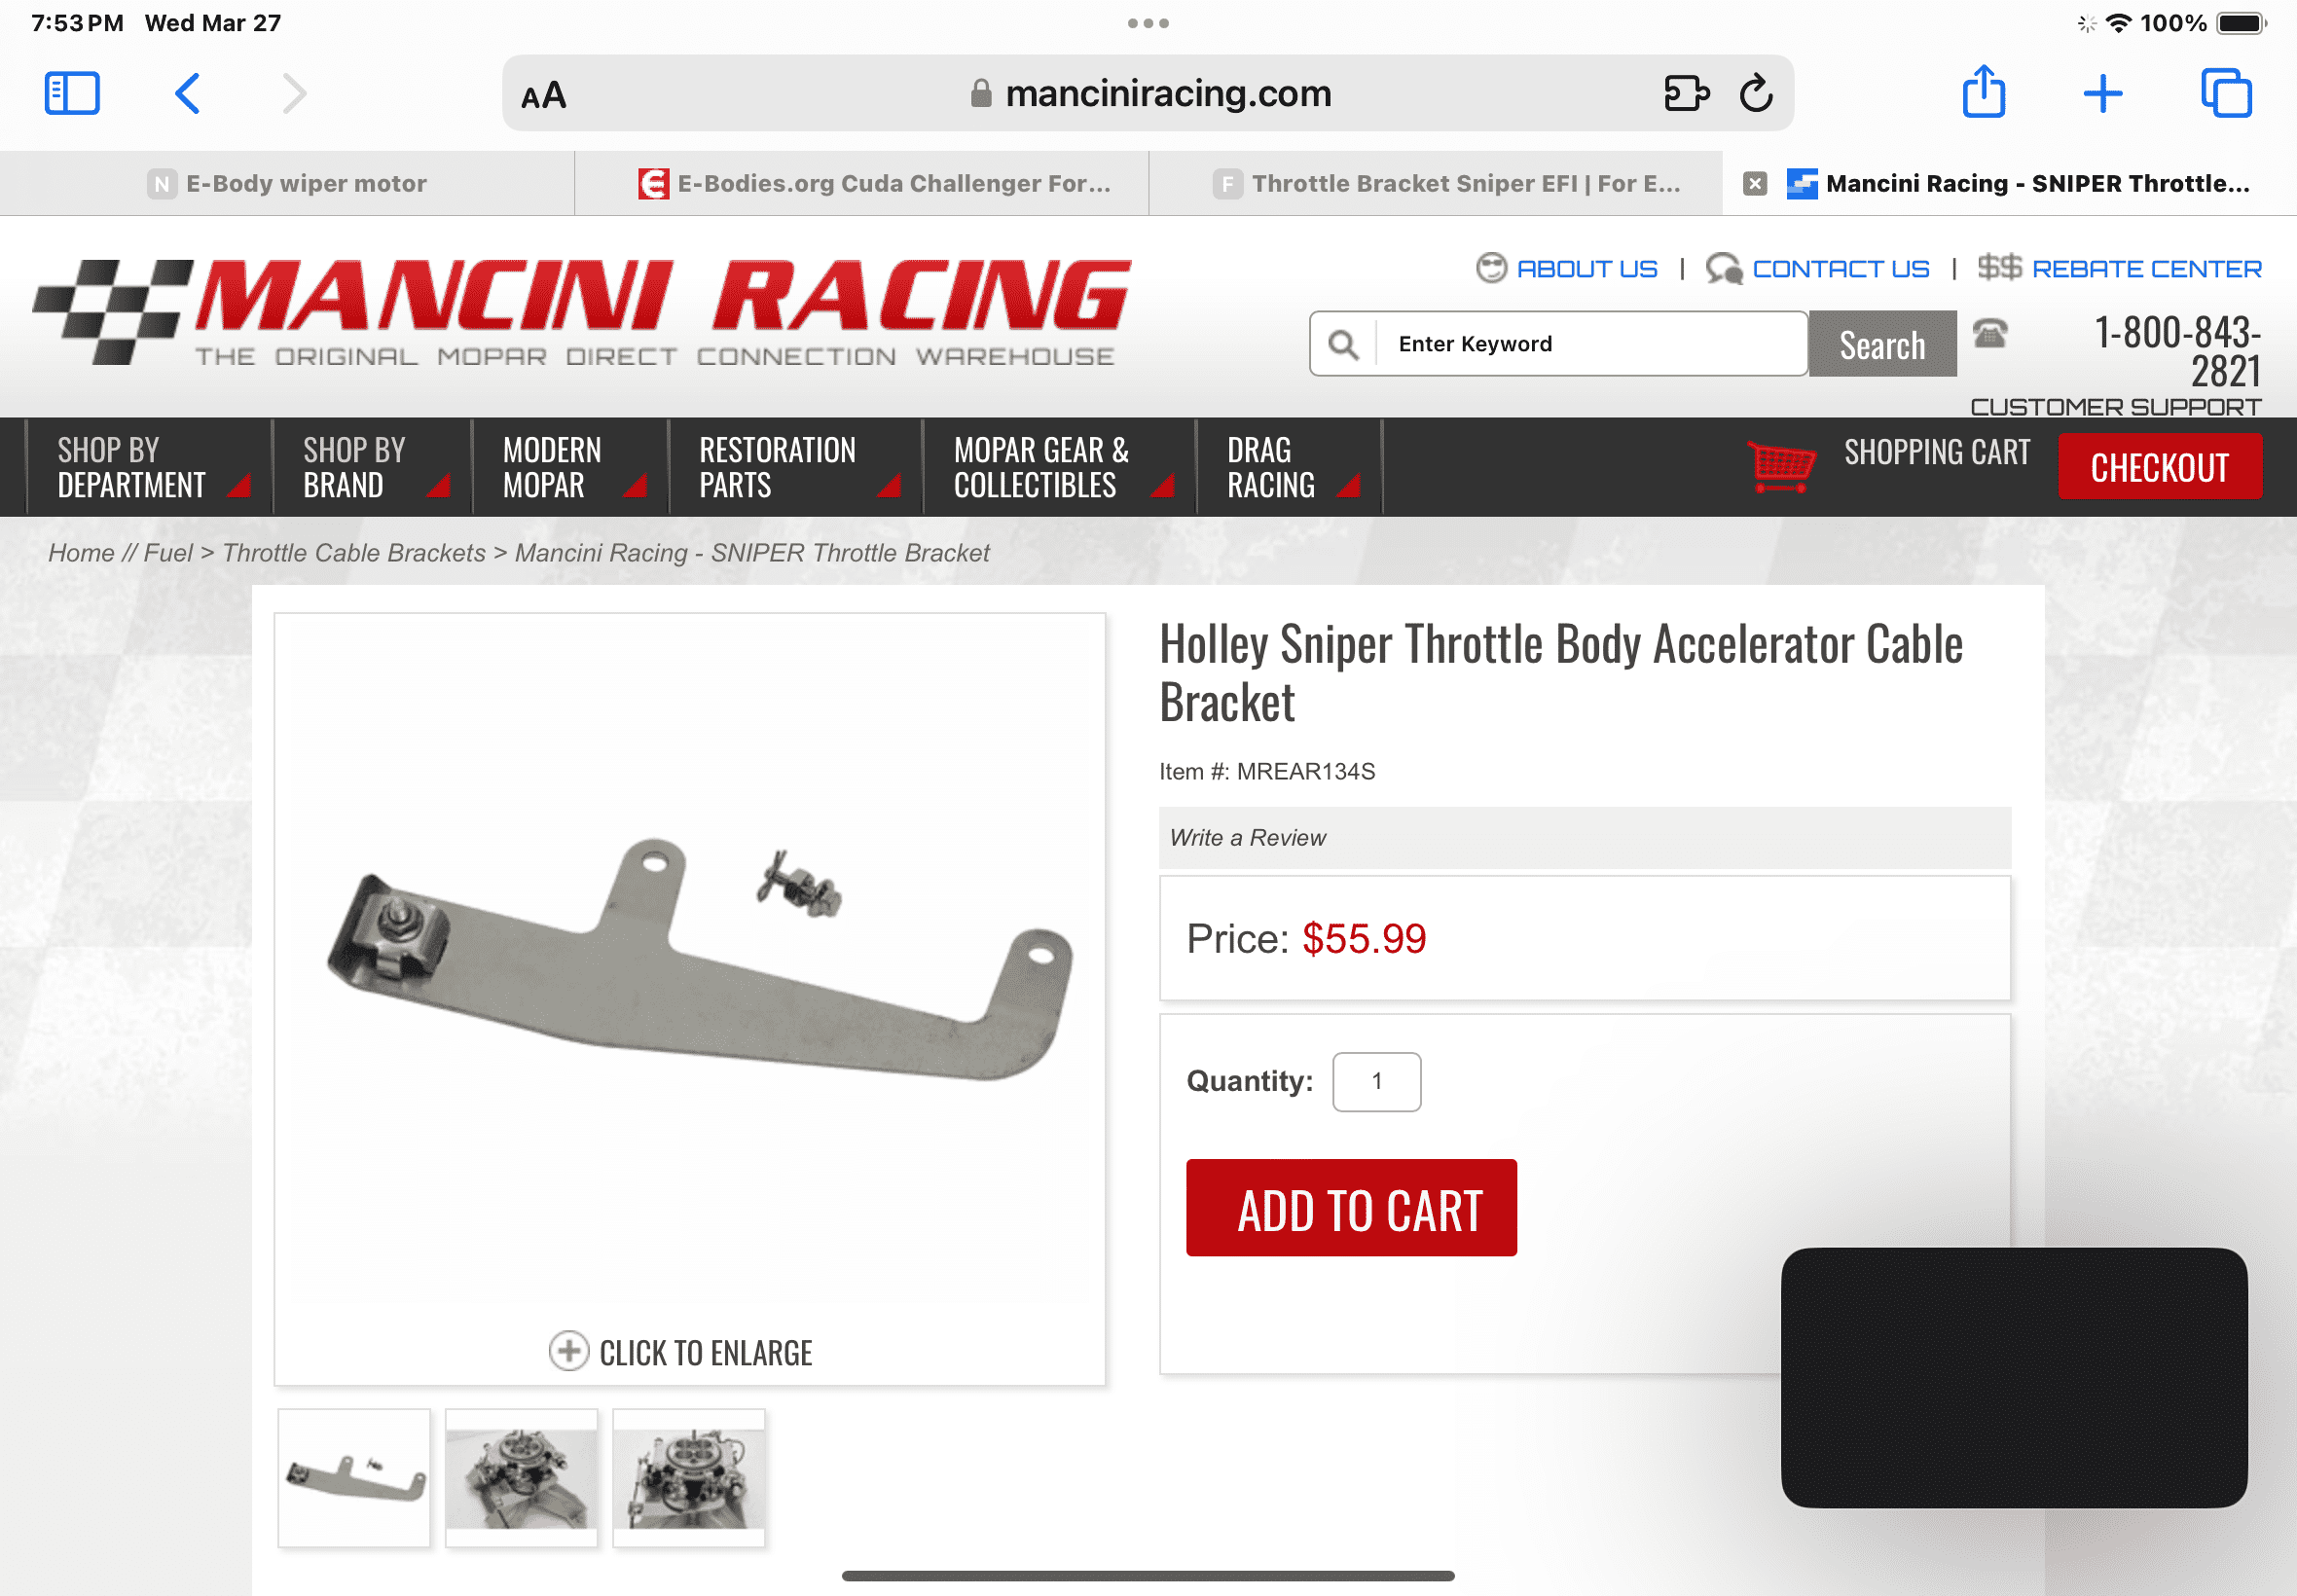
Task: Open the Drag Racing dropdown menu
Action: tap(1289, 467)
